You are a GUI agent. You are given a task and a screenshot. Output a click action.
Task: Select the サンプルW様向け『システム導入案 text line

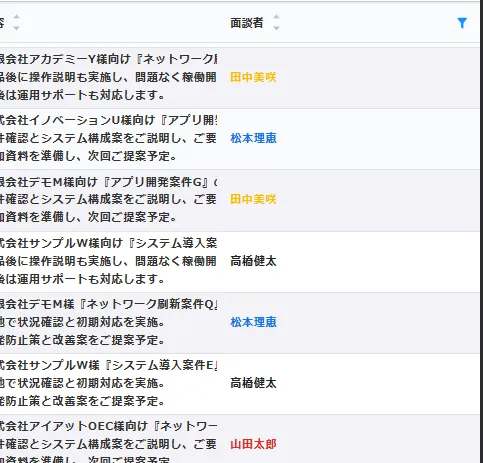click(x=108, y=243)
